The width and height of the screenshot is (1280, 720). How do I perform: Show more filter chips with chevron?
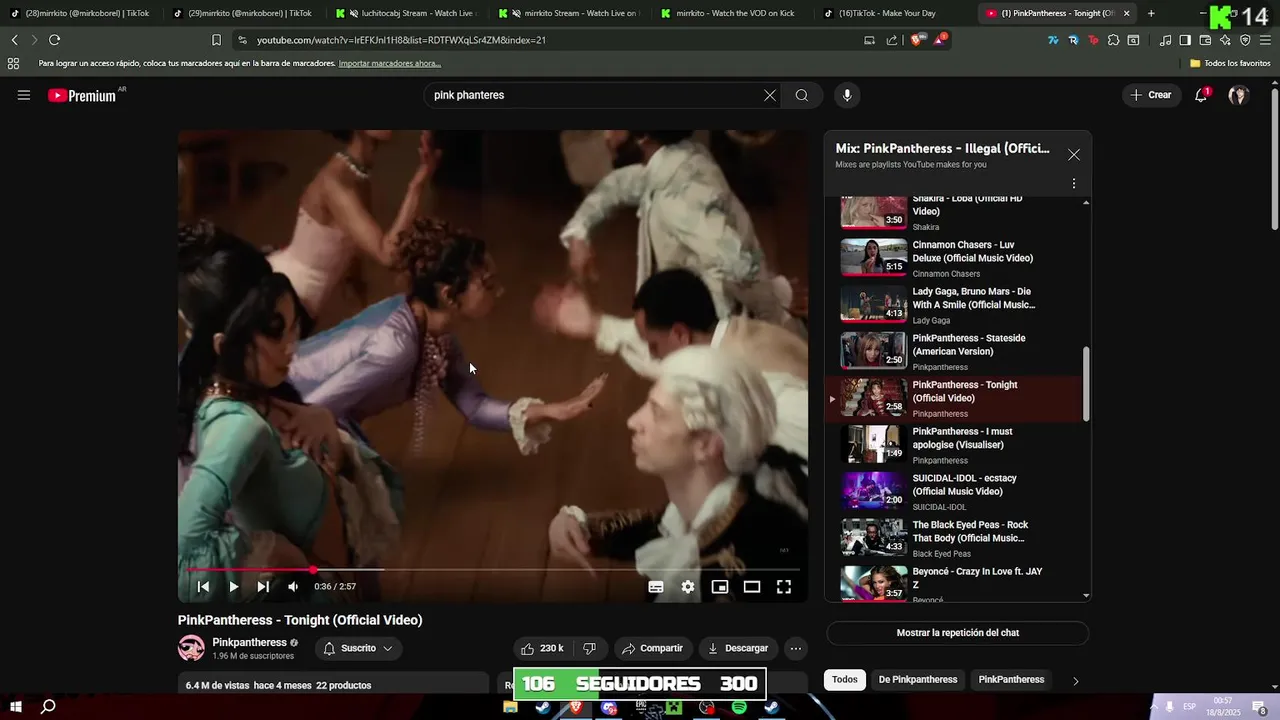point(1075,681)
